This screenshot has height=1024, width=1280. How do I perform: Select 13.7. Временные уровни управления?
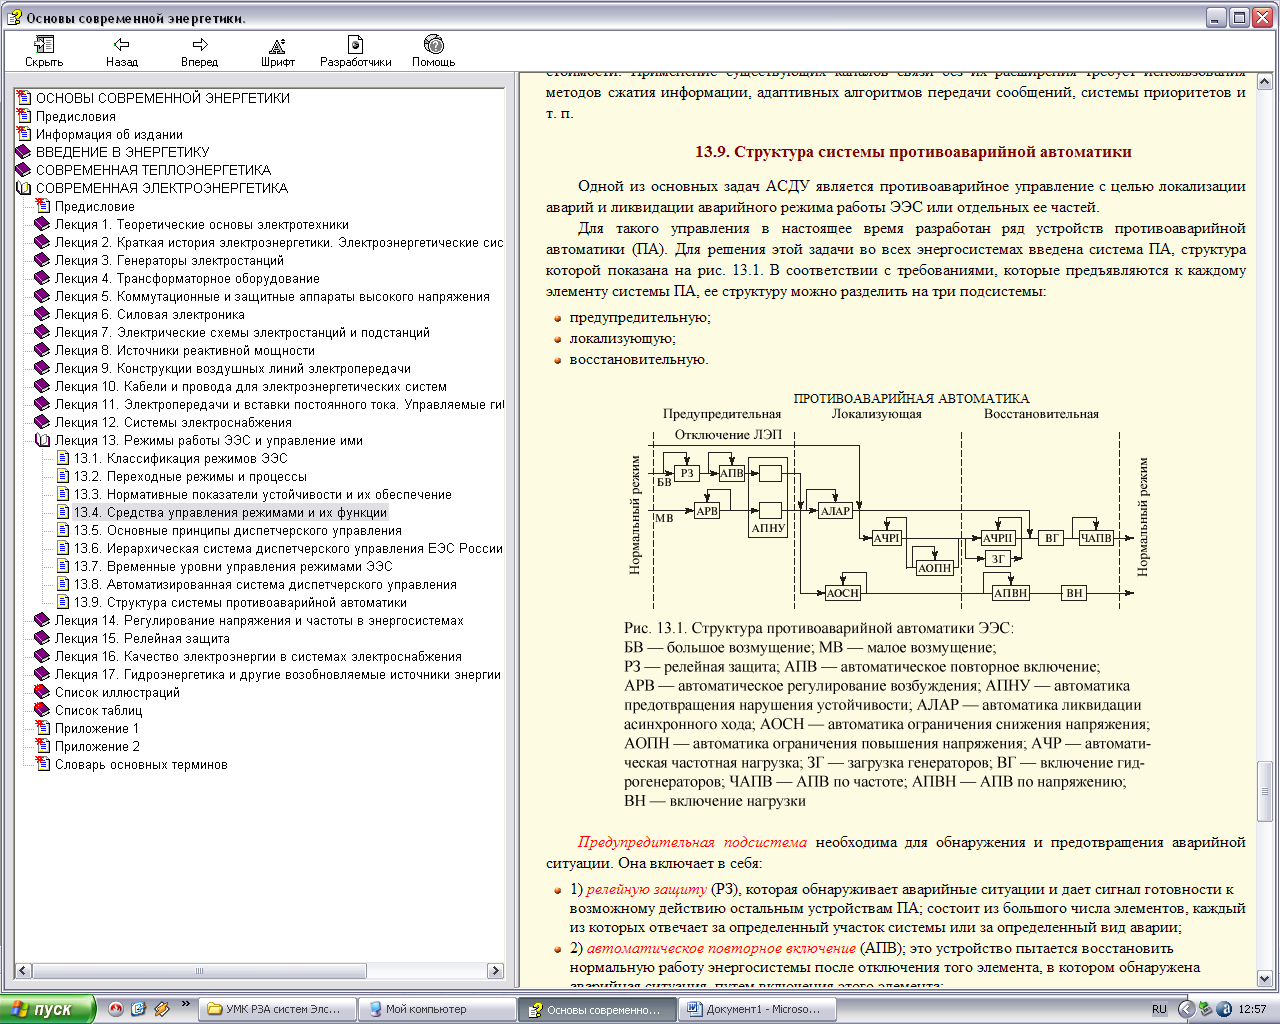(233, 566)
